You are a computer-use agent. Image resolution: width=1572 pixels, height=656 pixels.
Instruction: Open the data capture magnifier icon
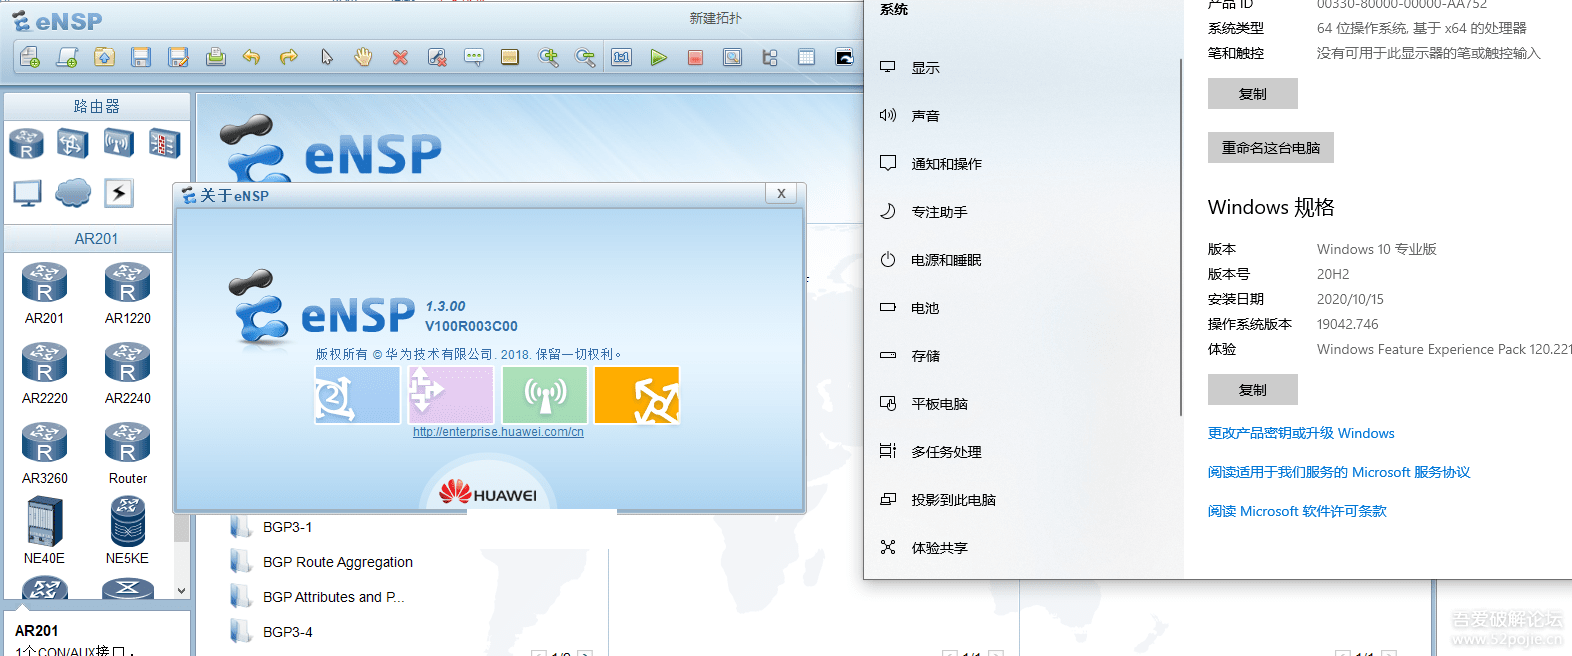coord(733,57)
